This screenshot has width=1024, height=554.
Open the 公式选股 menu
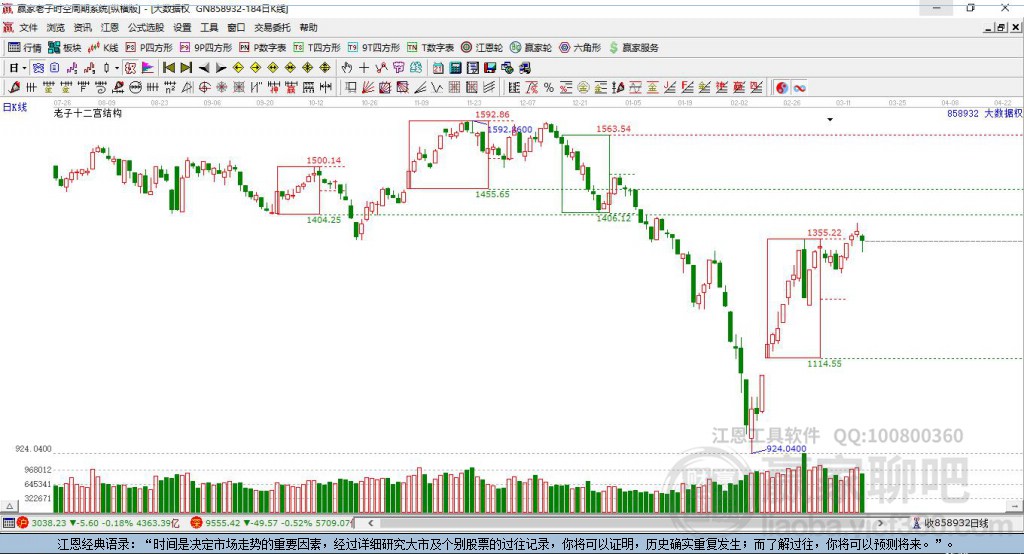[x=146, y=27]
